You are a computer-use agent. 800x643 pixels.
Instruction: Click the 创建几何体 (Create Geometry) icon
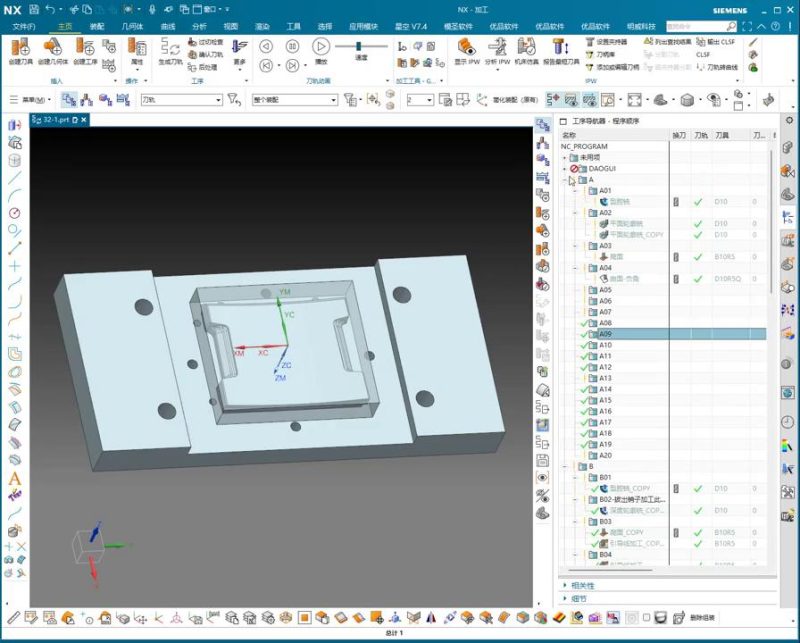click(53, 48)
